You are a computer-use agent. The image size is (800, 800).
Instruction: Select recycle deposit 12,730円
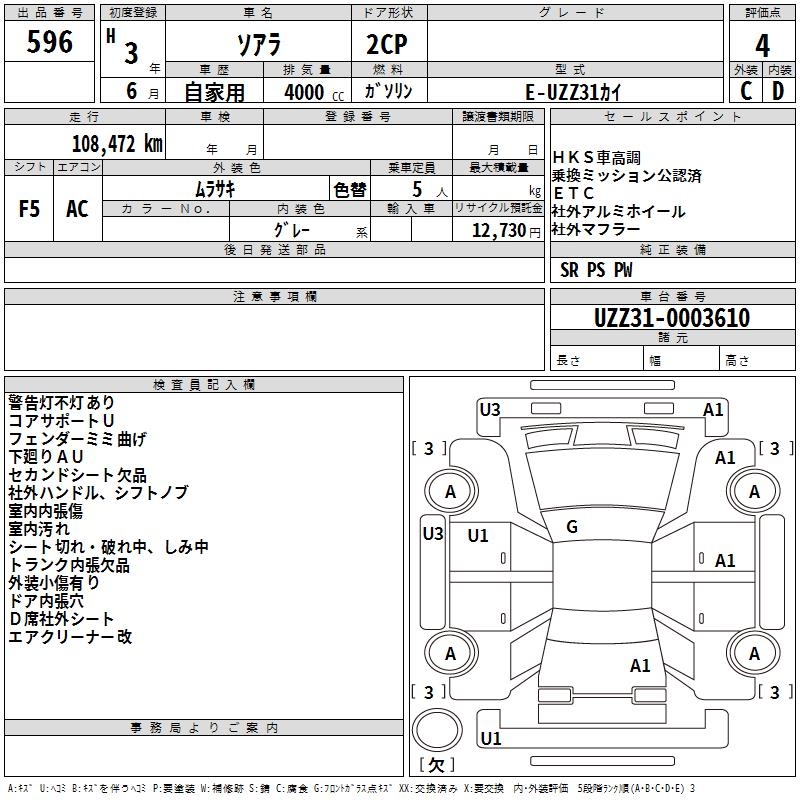(x=506, y=231)
